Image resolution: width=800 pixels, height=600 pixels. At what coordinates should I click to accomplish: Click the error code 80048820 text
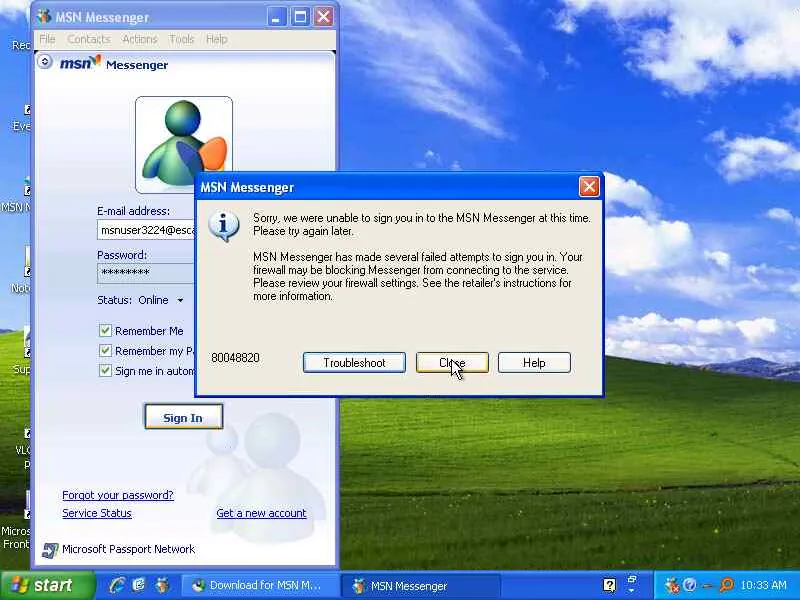(235, 358)
